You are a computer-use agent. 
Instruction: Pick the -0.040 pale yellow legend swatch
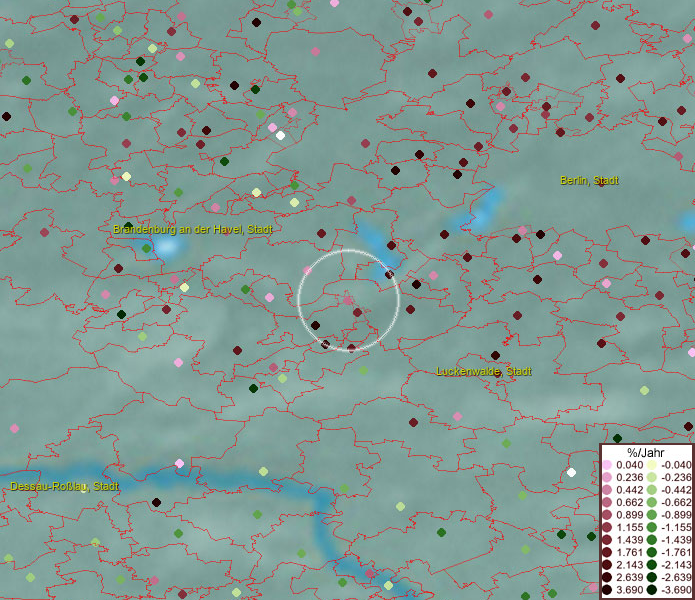point(652,465)
